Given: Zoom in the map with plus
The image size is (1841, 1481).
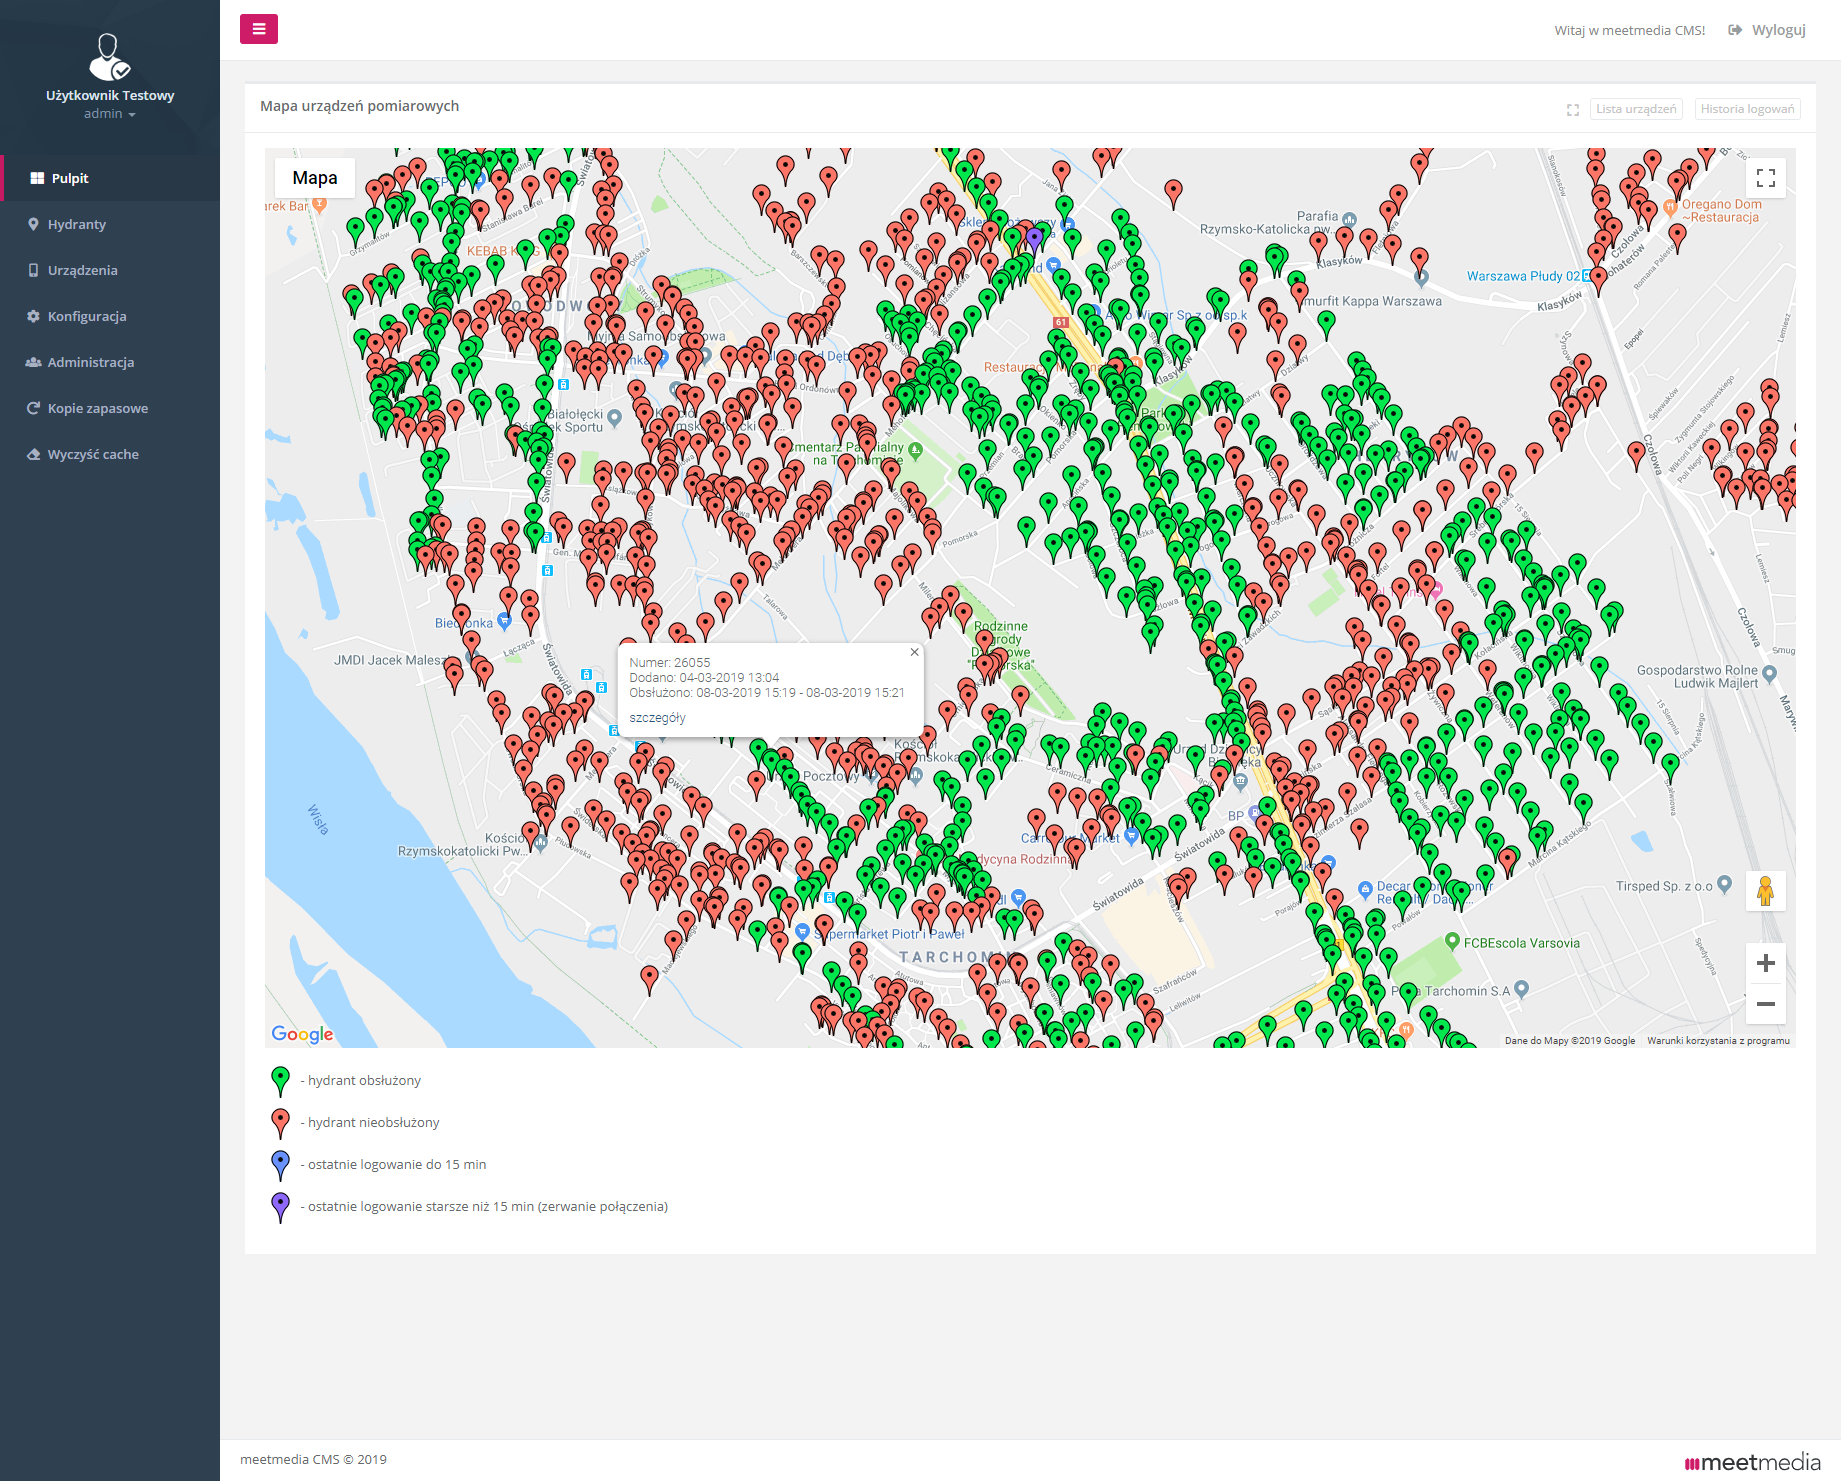Looking at the screenshot, I should [1765, 963].
